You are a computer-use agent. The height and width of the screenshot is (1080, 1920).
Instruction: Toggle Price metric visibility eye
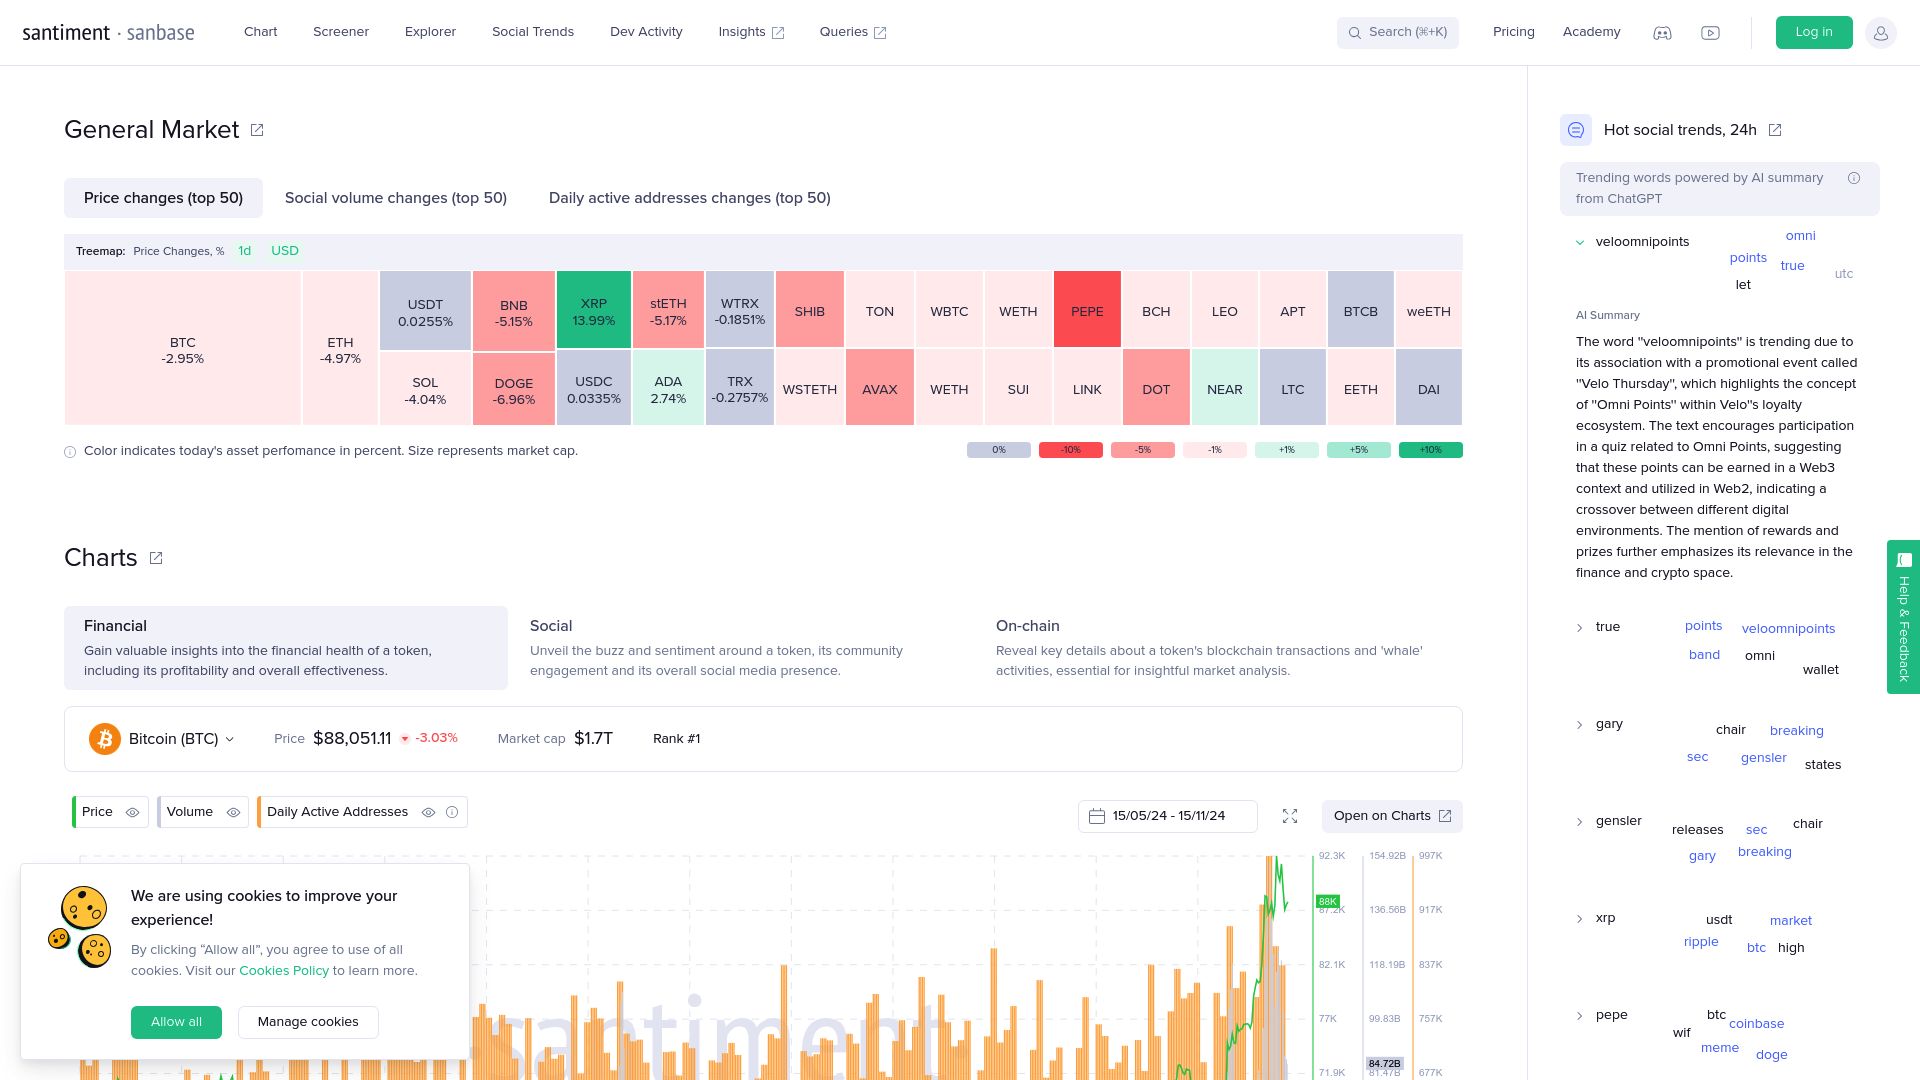[x=132, y=812]
